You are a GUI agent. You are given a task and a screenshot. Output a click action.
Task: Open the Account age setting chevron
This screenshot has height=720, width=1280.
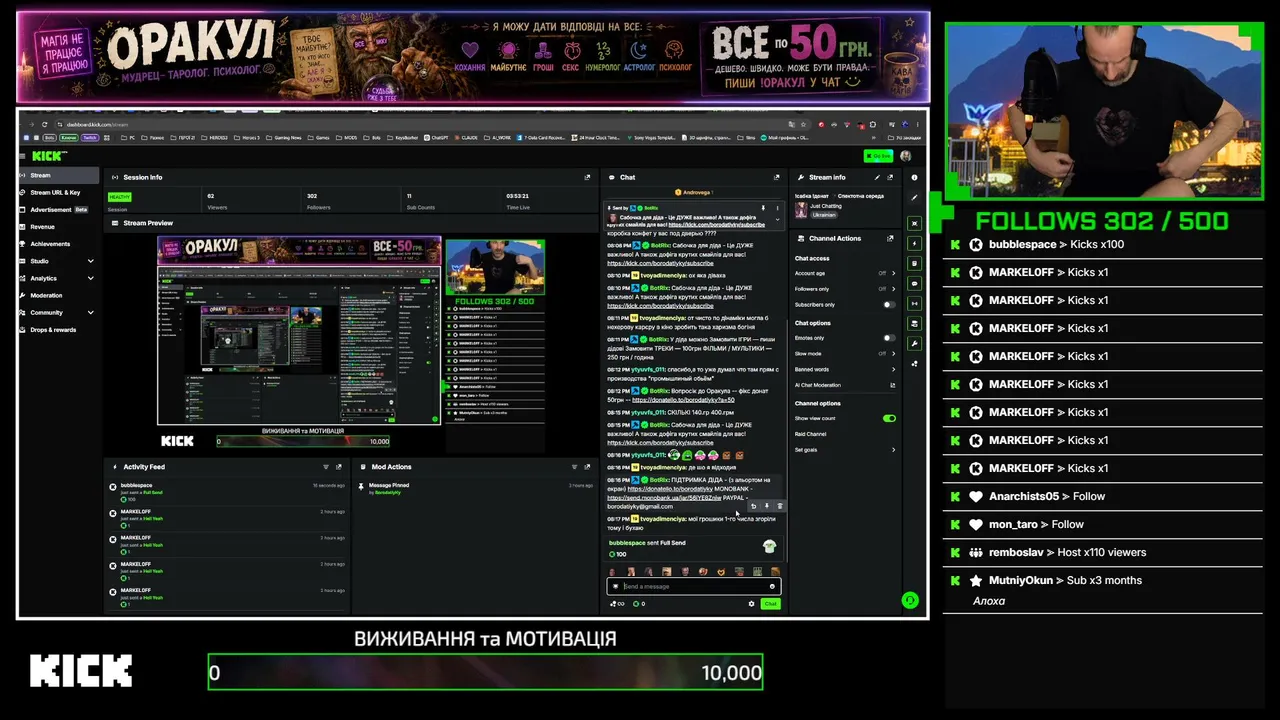[893, 273]
